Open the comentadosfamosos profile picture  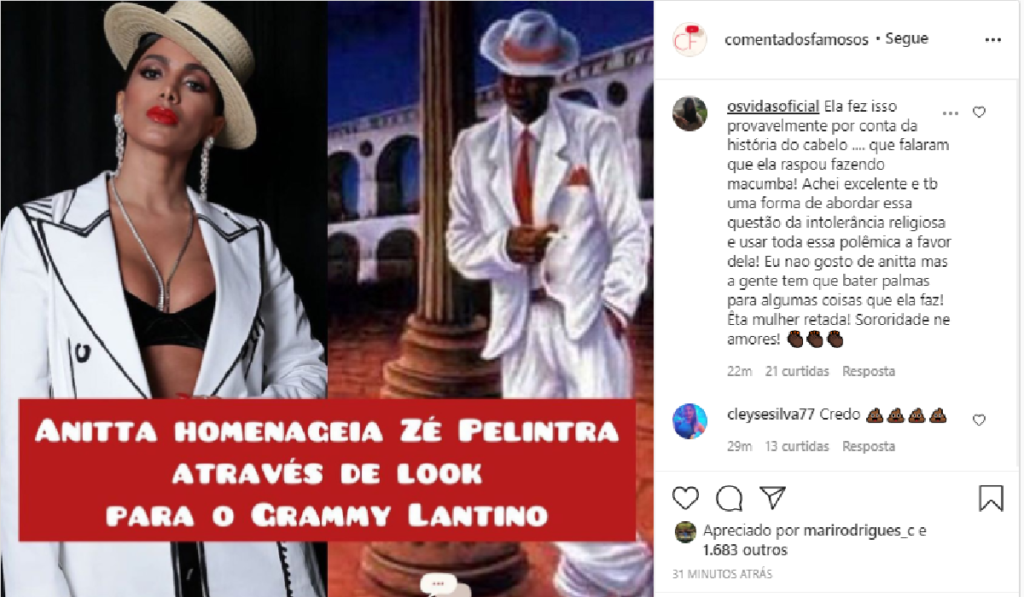[690, 40]
